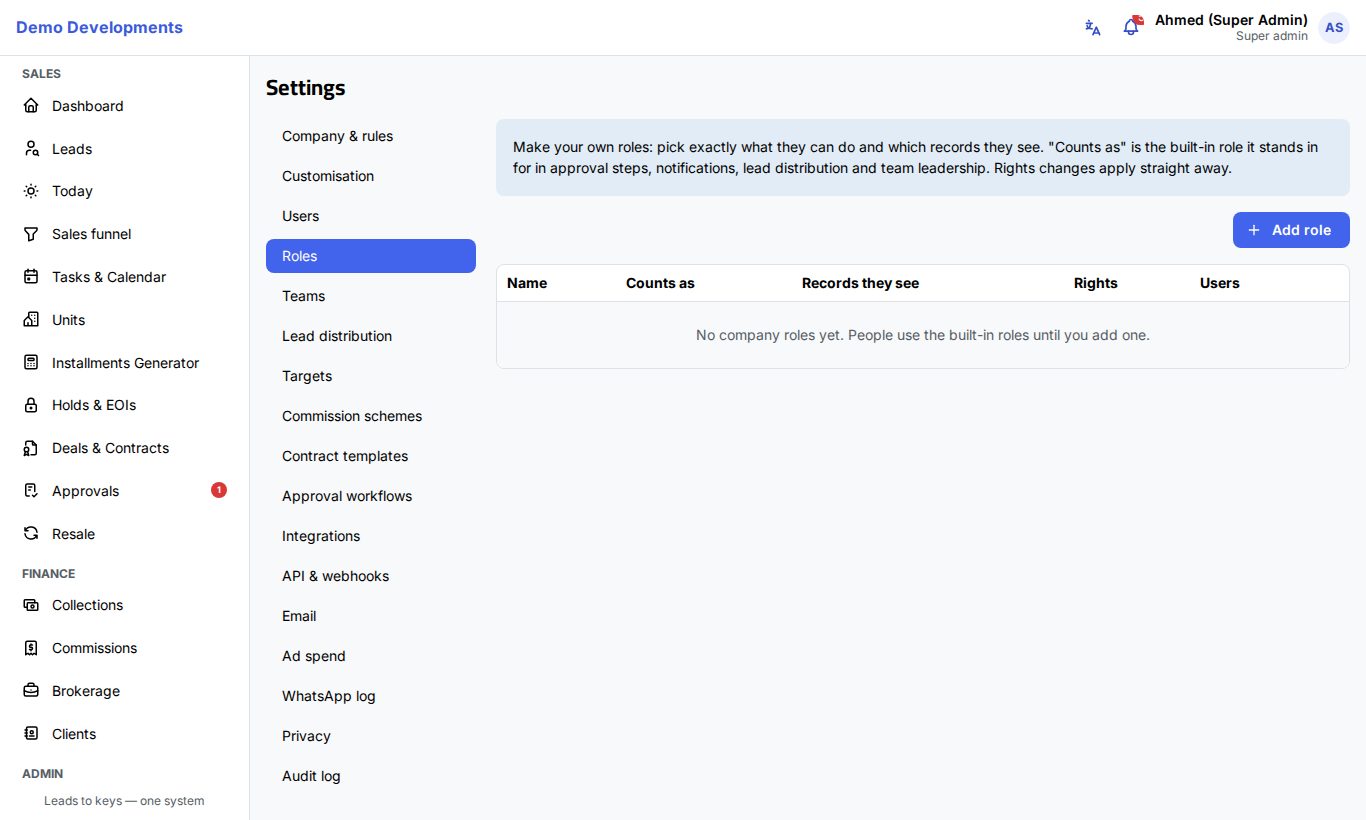Open the Audit log section
The height and width of the screenshot is (820, 1366).
click(371, 776)
